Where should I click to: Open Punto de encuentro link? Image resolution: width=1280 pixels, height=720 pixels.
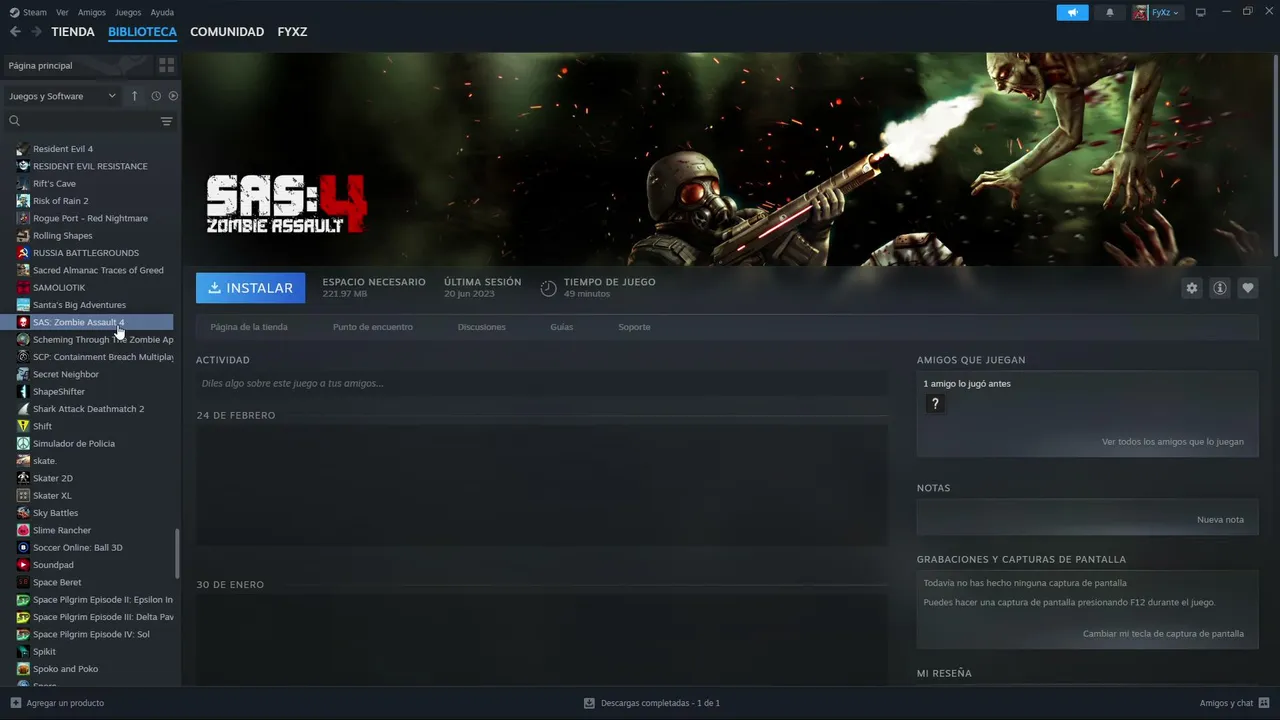click(x=373, y=327)
